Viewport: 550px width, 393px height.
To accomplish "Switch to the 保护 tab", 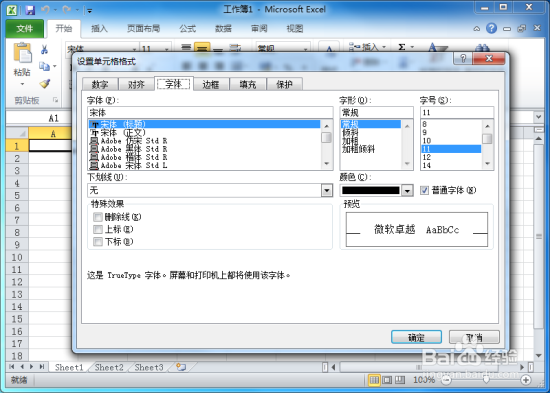I will pos(284,84).
